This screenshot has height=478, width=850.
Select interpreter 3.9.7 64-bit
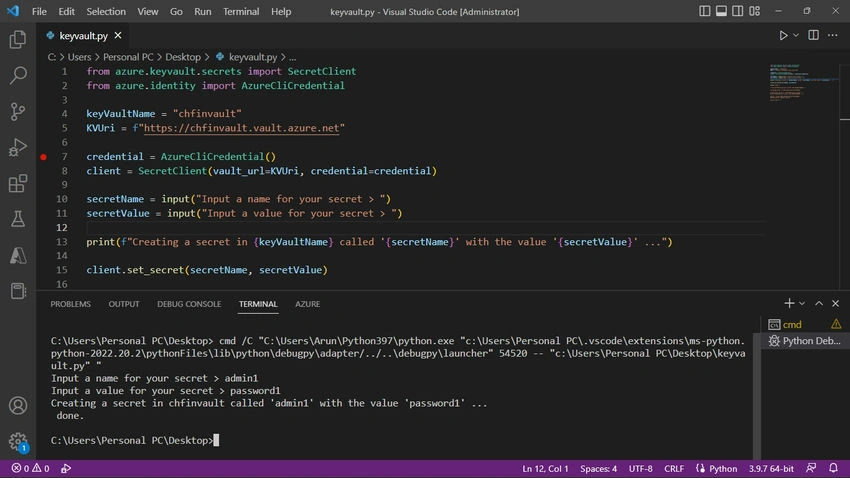771,469
